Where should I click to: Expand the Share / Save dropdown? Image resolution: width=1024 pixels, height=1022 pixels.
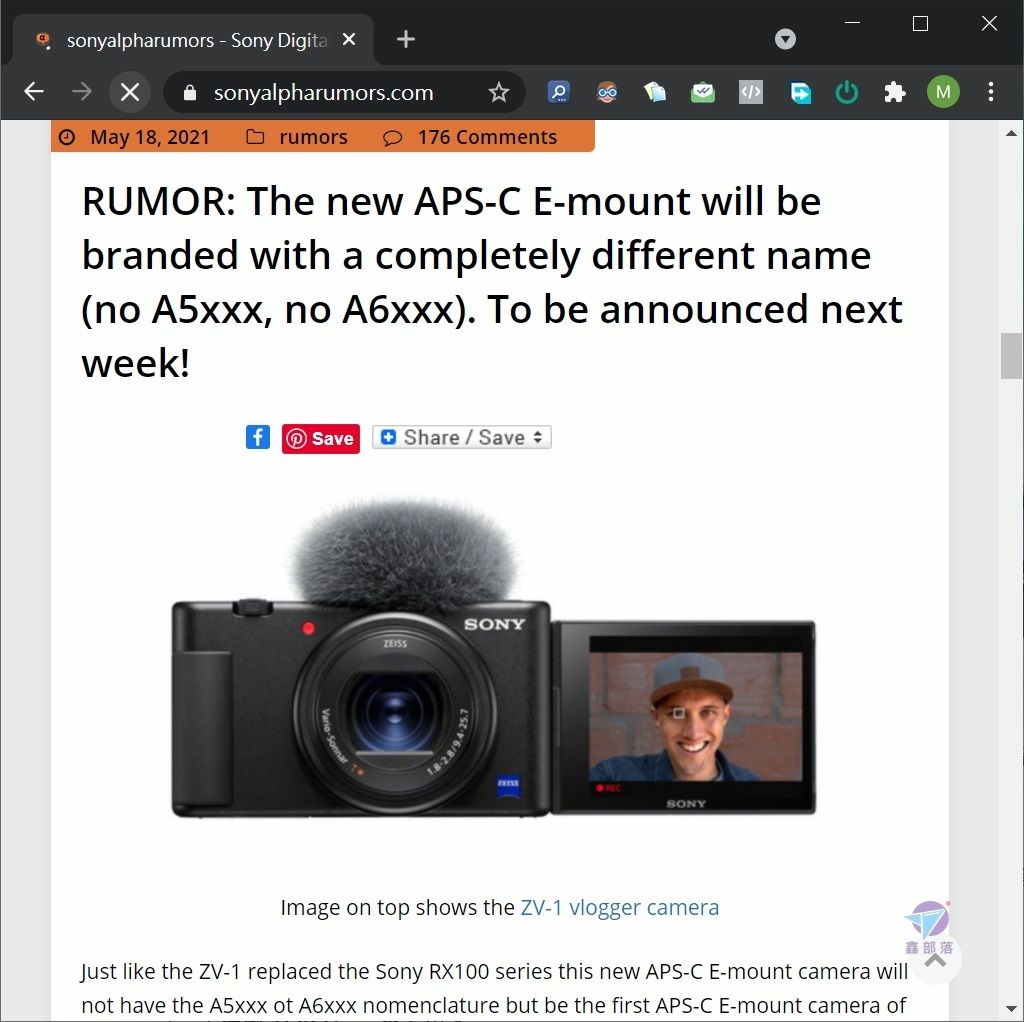[x=462, y=437]
